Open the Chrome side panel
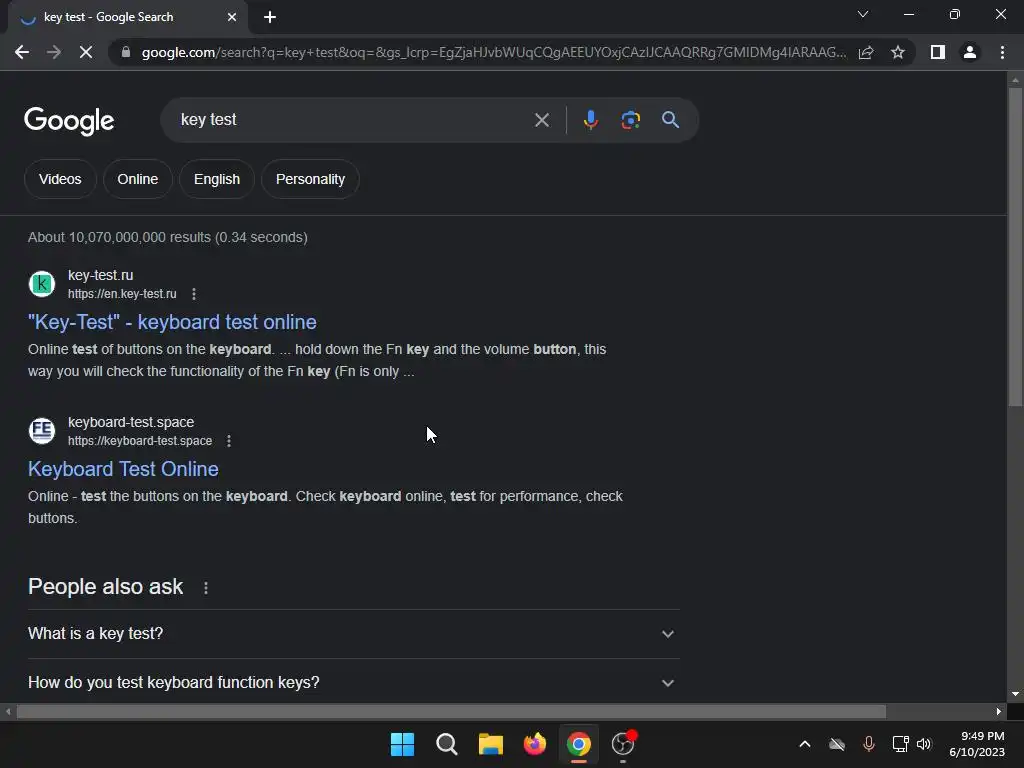 pyautogui.click(x=938, y=52)
